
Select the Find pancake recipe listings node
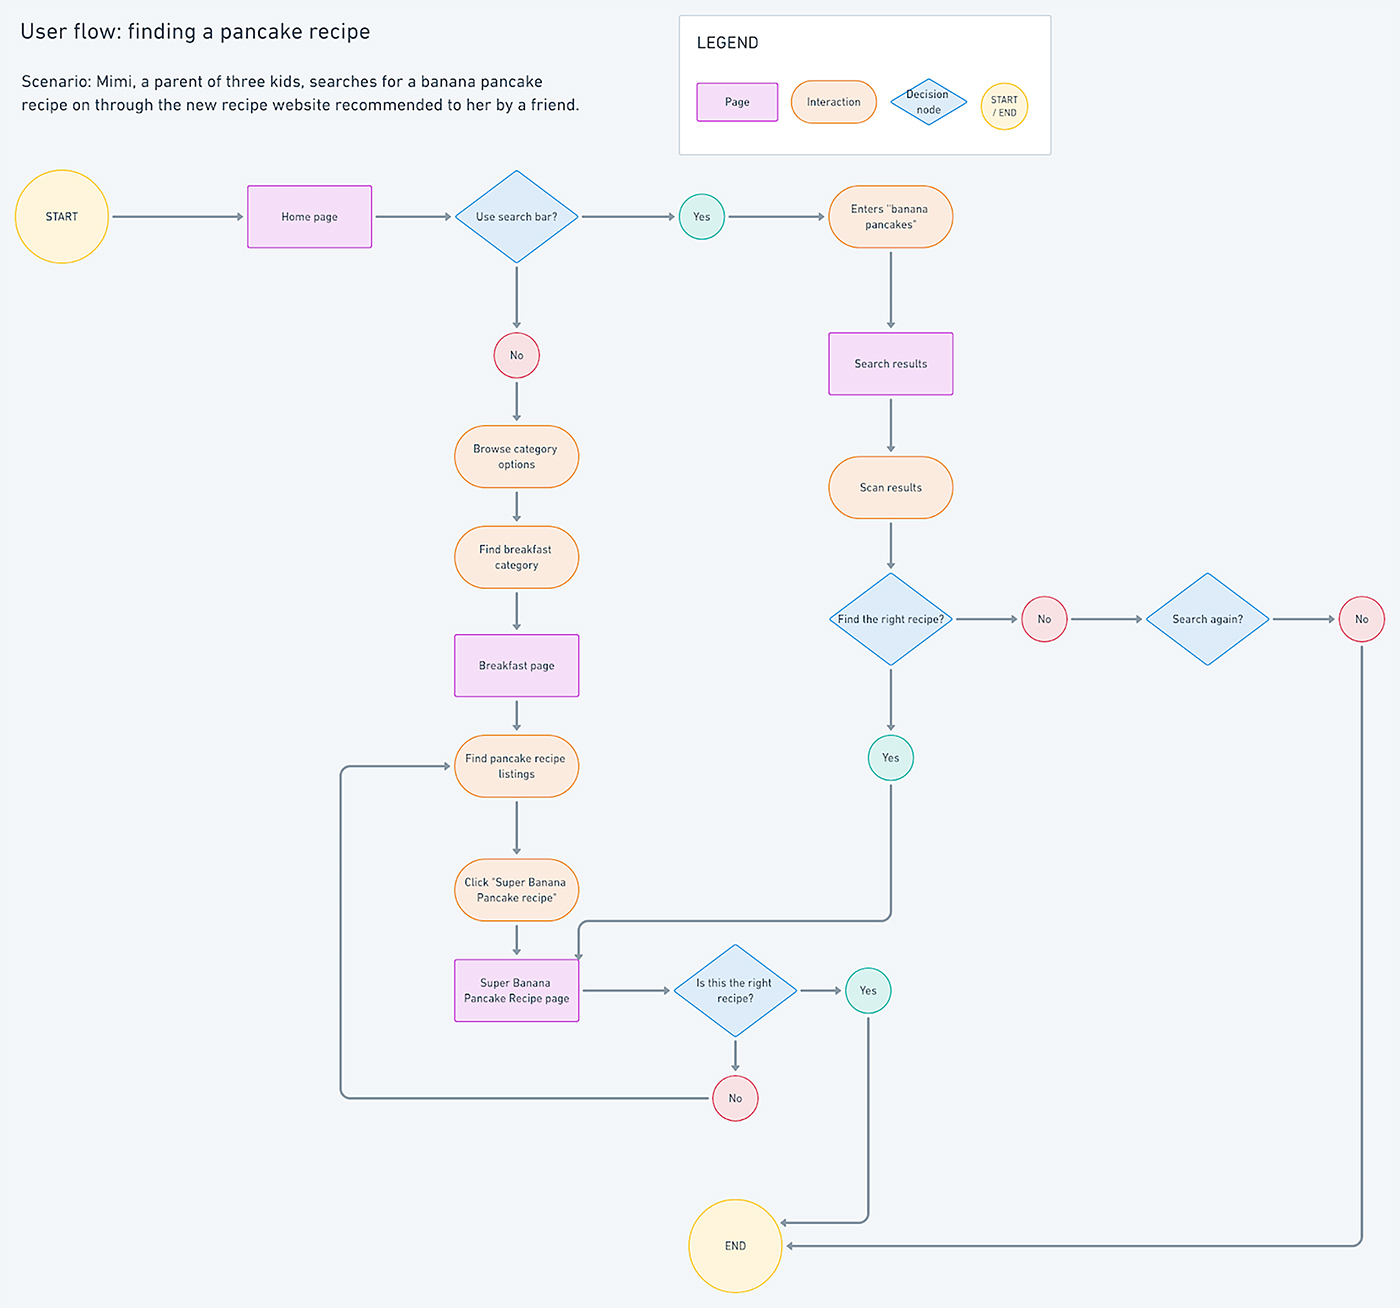coord(516,766)
